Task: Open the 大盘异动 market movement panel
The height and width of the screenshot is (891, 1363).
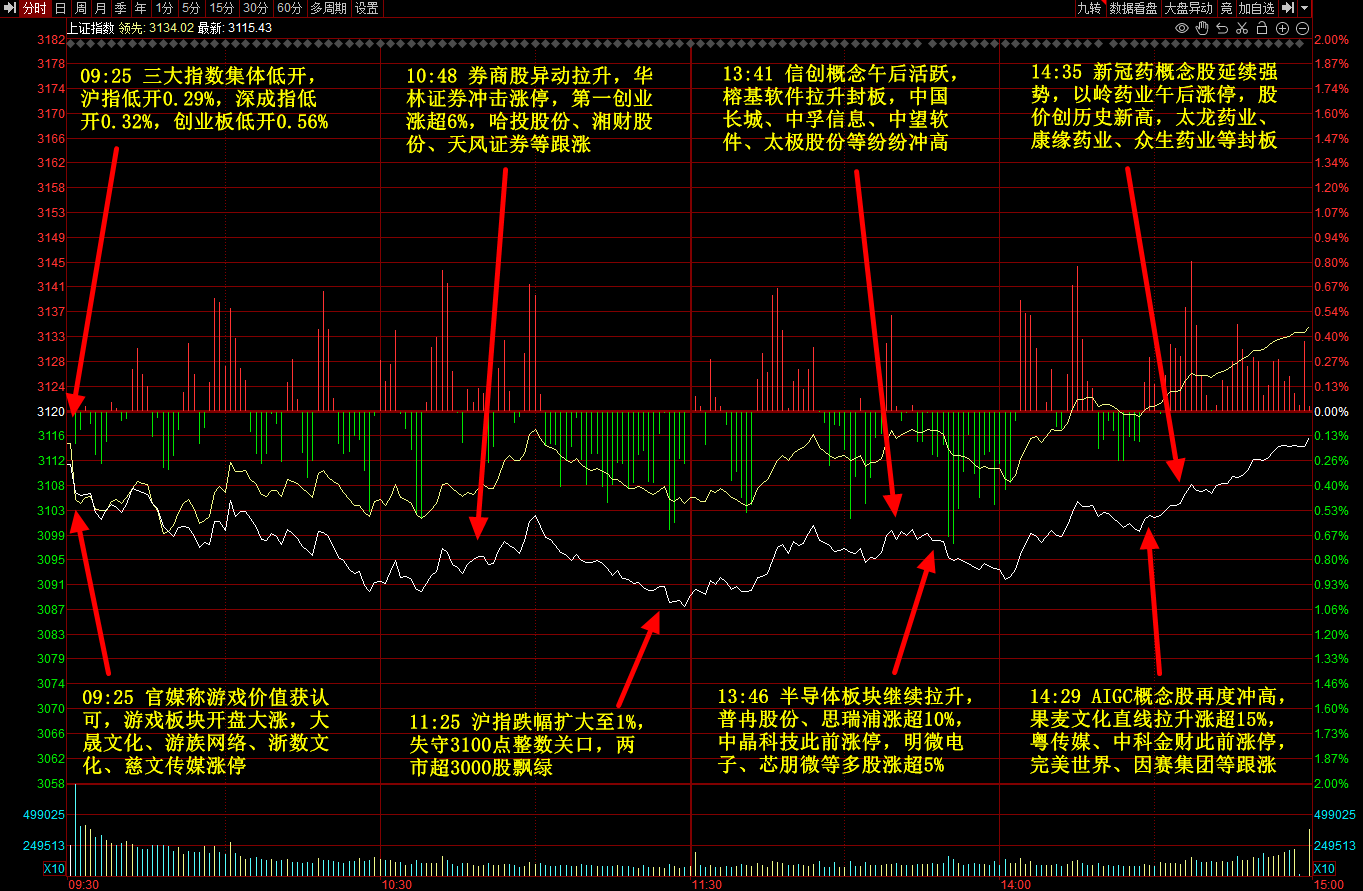Action: (1188, 8)
